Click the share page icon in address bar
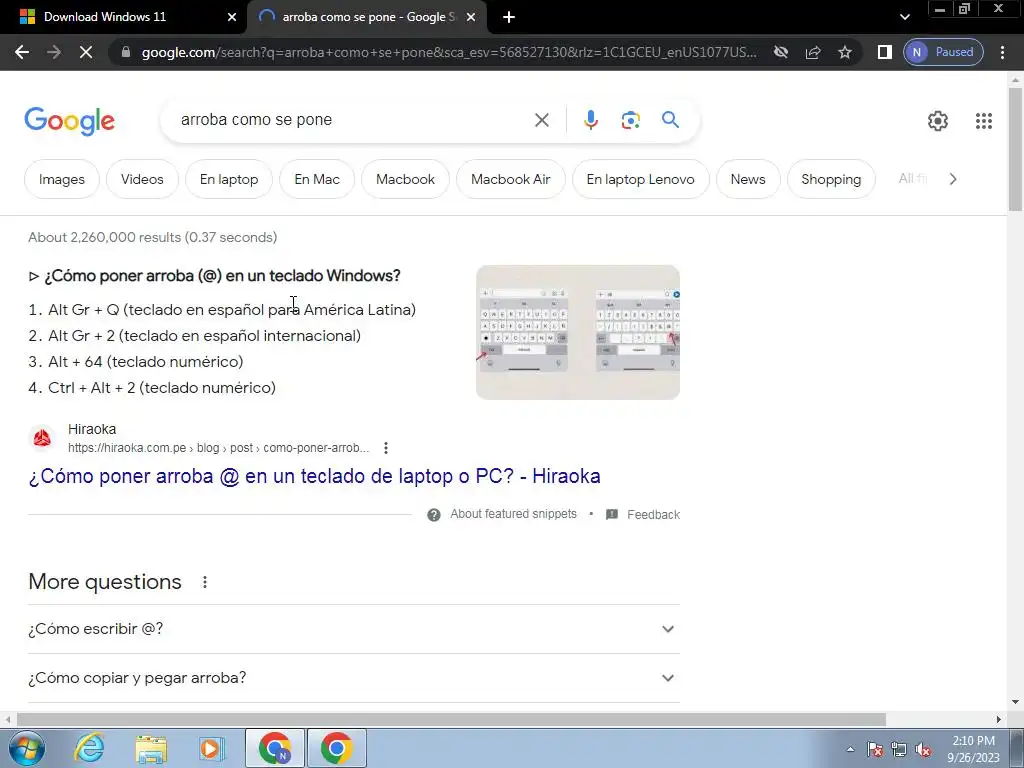 (x=813, y=52)
